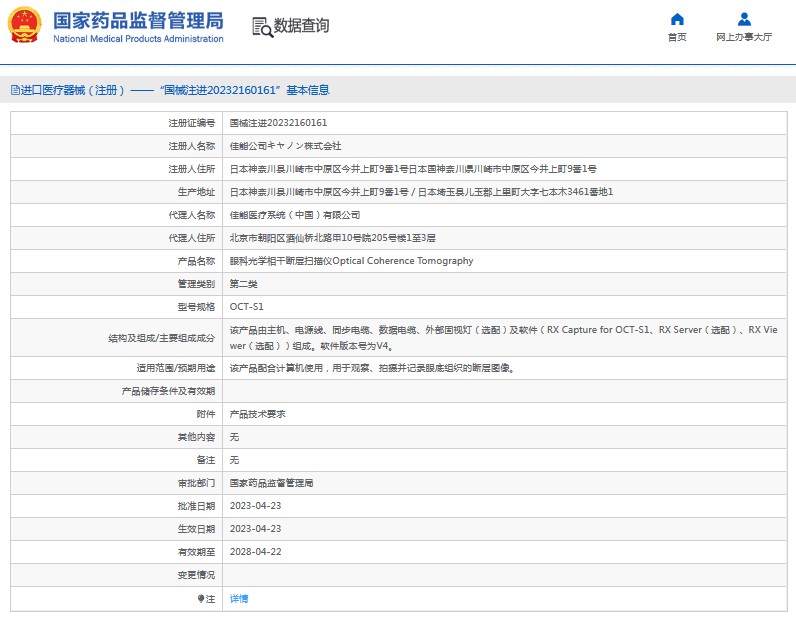796x618 pixels.
Task: Click 其他内容 value 无
Action: click(x=234, y=437)
